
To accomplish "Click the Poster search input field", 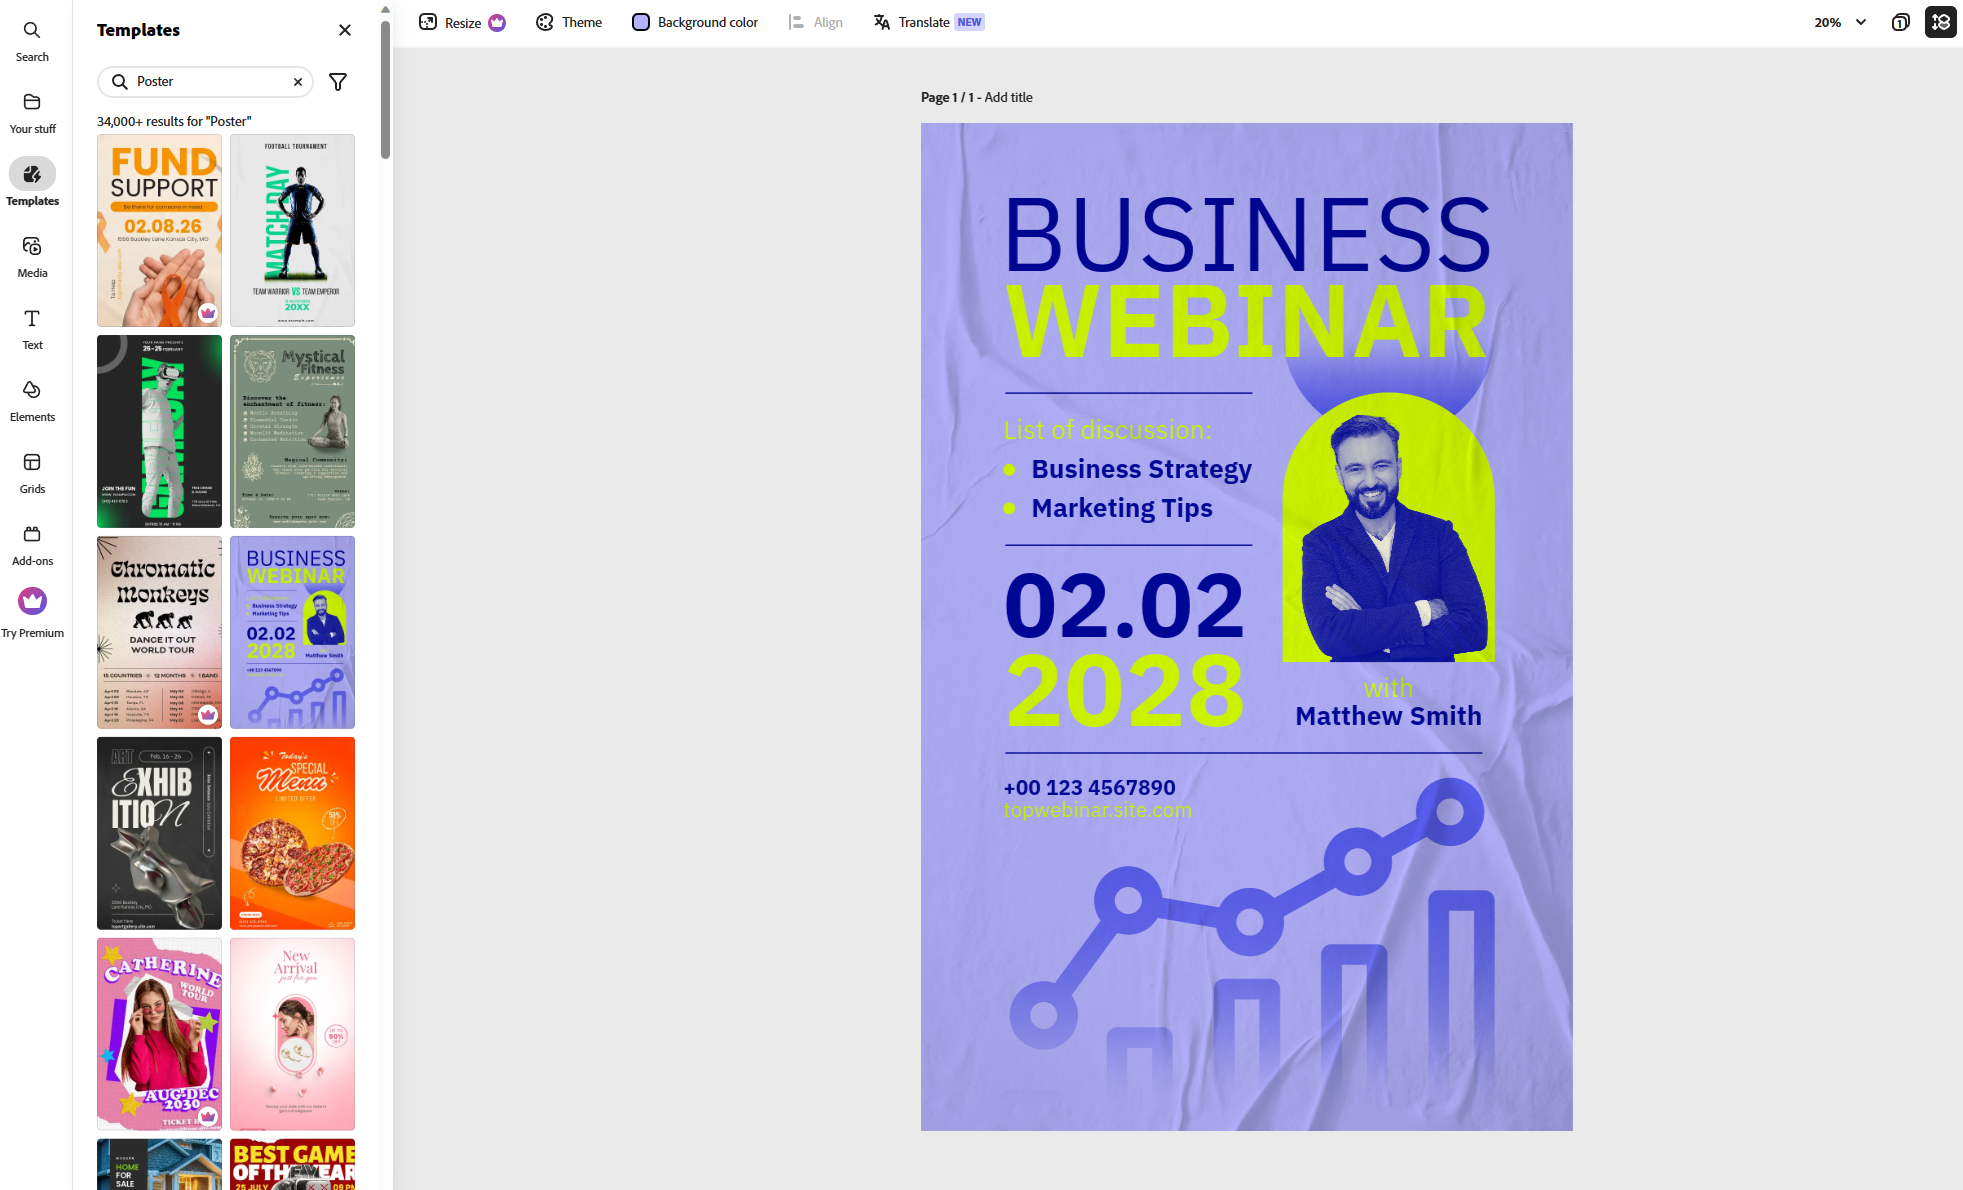I will (x=208, y=80).
